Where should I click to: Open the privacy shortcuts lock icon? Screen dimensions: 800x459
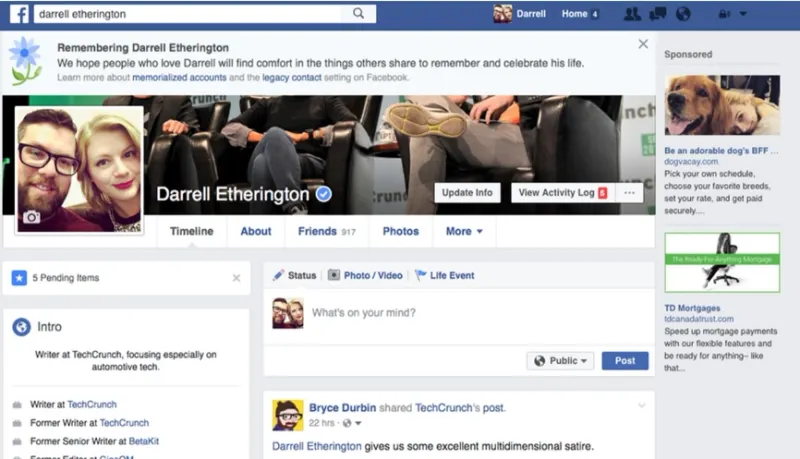pyautogui.click(x=724, y=14)
